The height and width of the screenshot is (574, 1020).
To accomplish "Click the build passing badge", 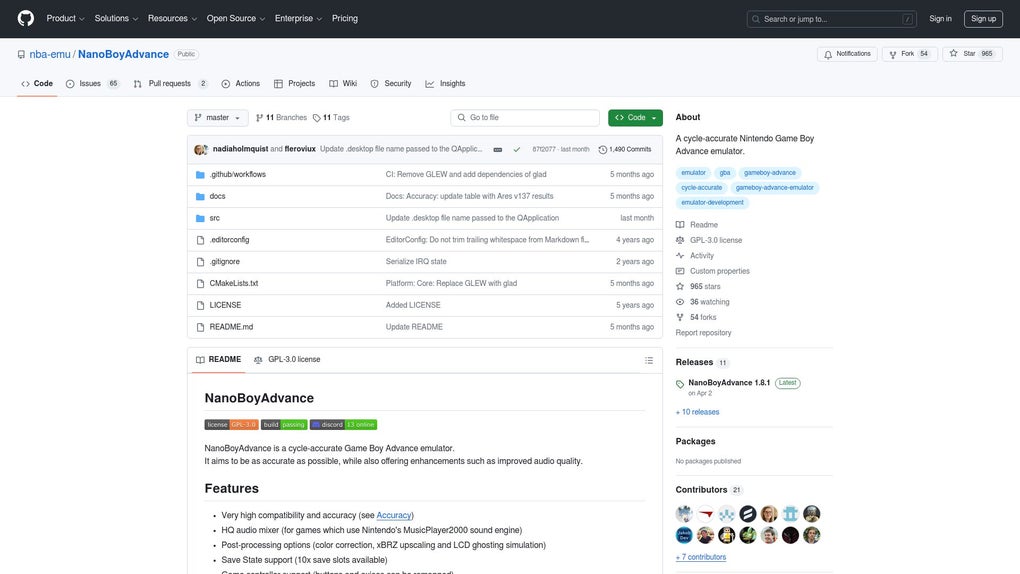I will click(284, 424).
